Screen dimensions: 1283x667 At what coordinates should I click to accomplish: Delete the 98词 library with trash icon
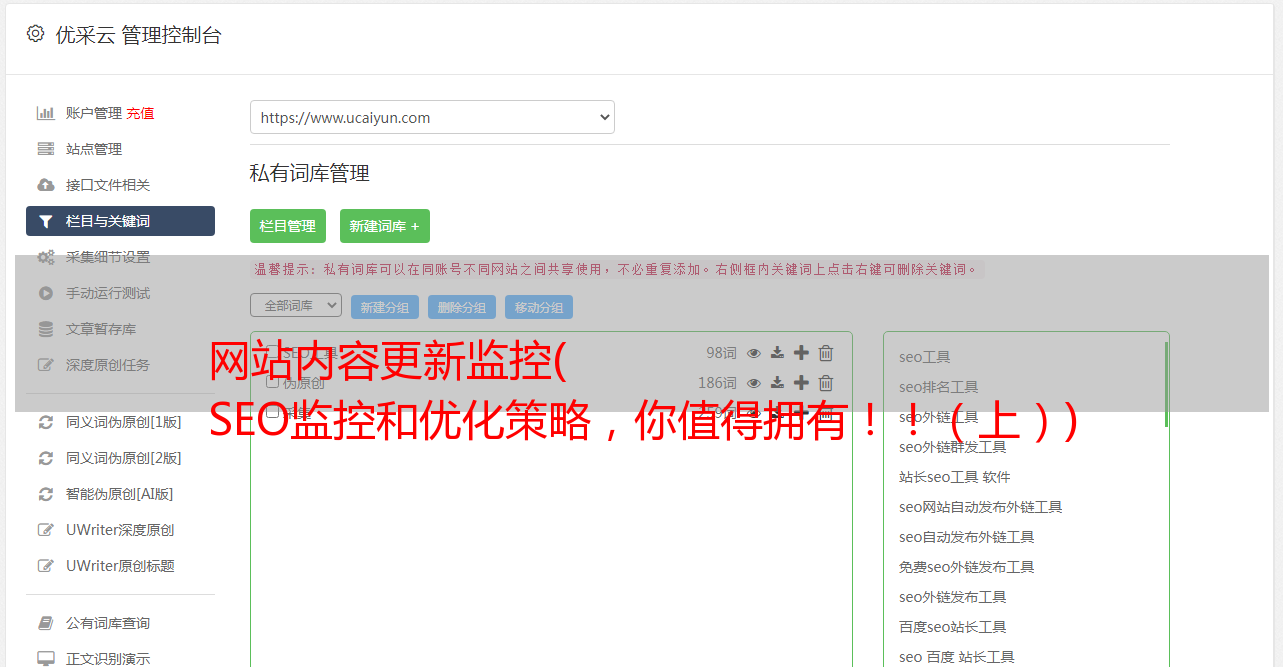point(826,353)
